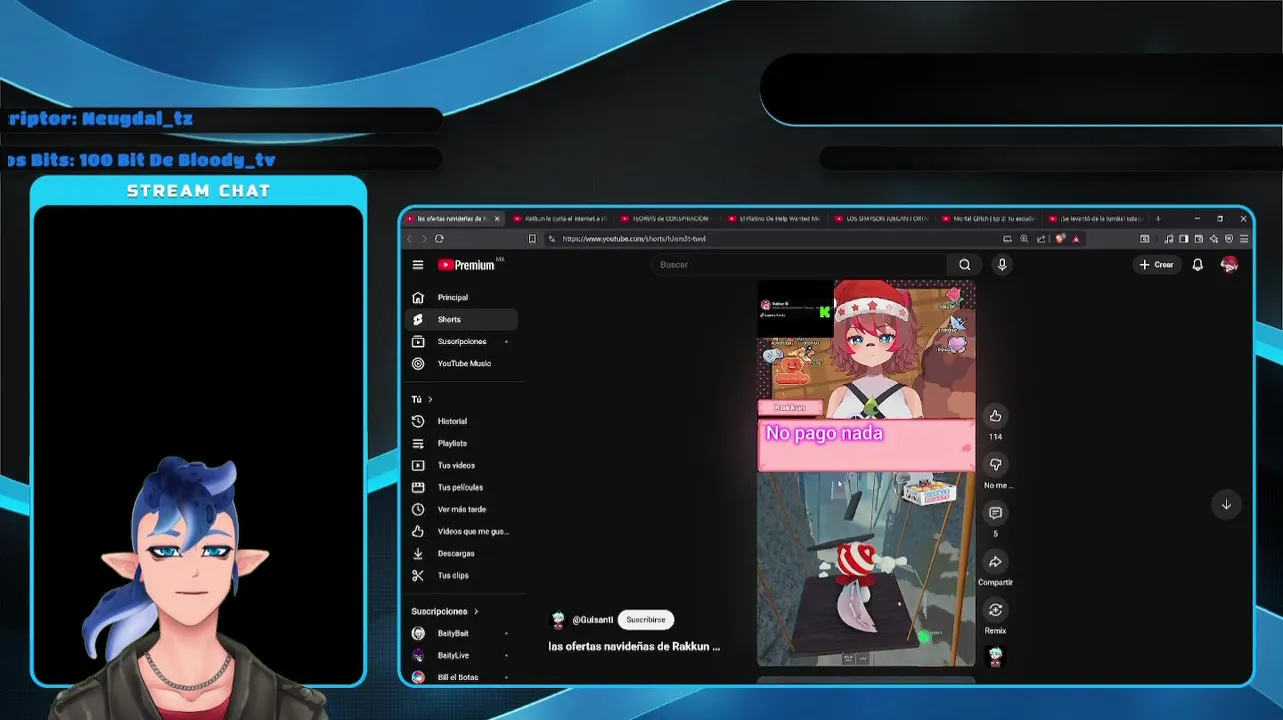This screenshot has width=1283, height=720.
Task: Expand the Suscripciones section heading
Action: (x=445, y=611)
